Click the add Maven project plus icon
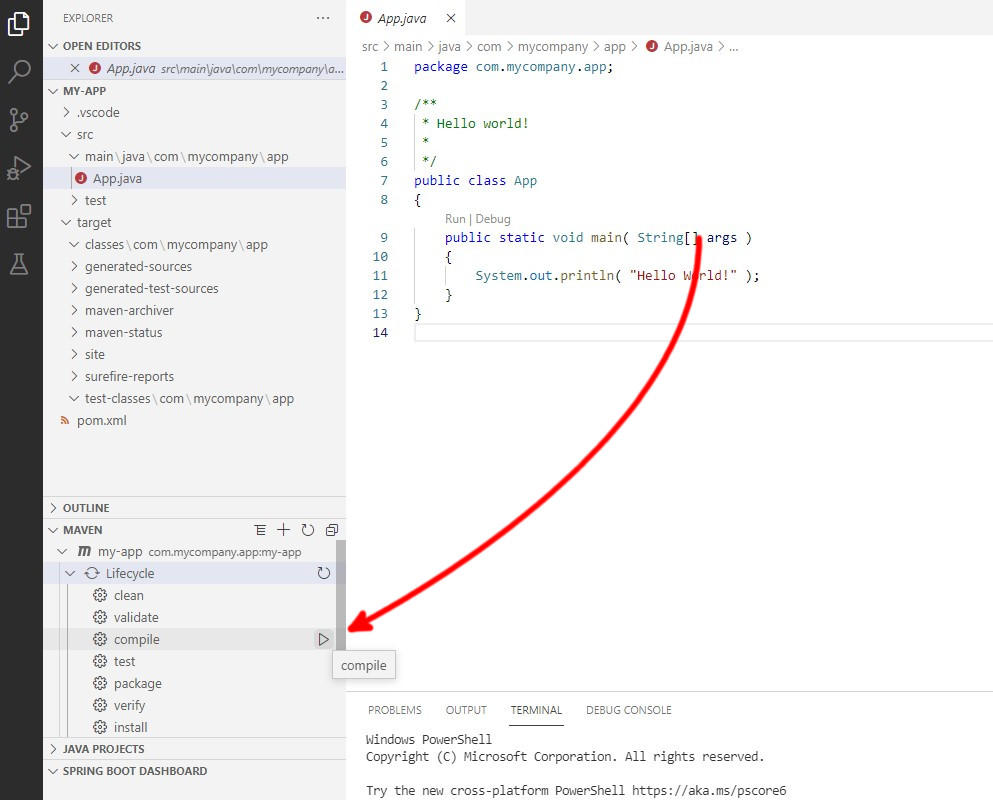 [284, 530]
